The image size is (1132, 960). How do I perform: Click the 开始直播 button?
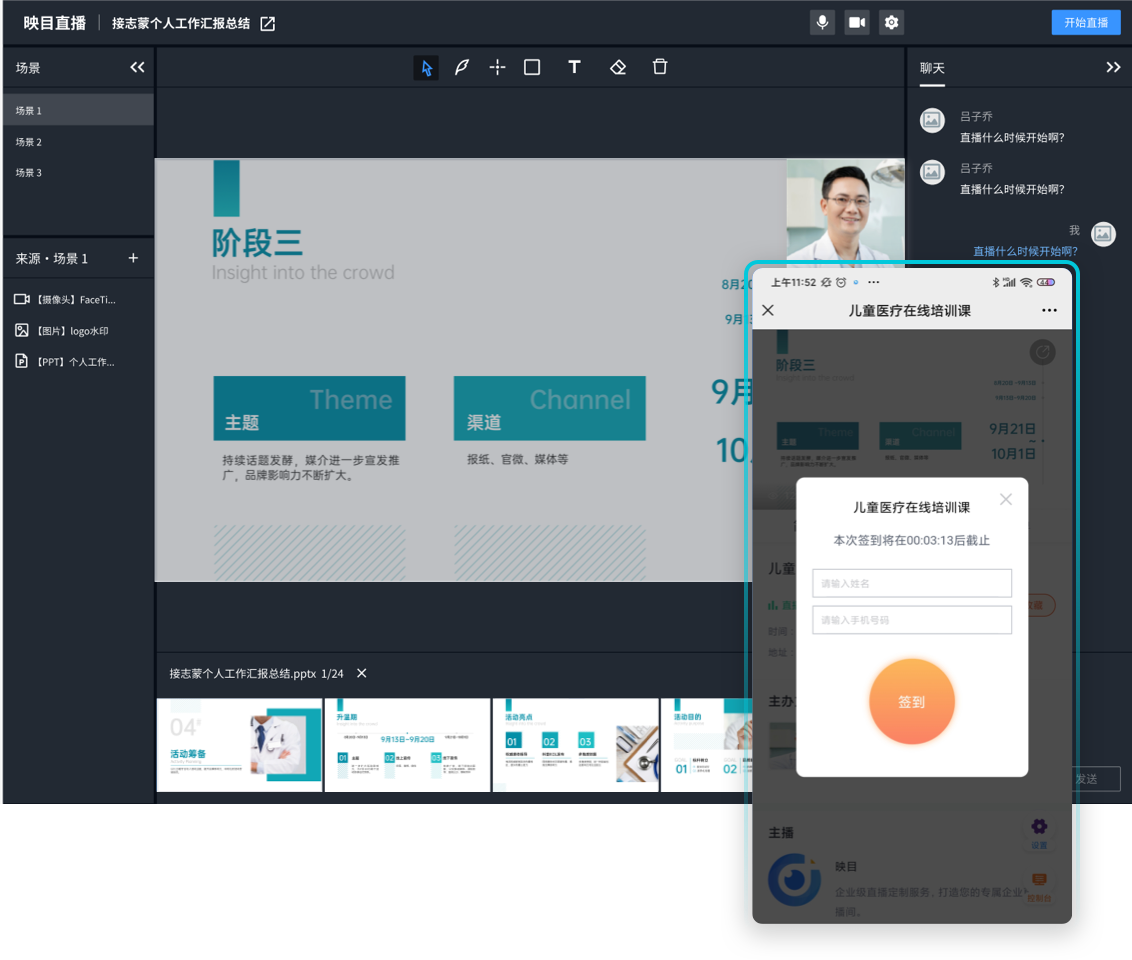pyautogui.click(x=1086, y=22)
